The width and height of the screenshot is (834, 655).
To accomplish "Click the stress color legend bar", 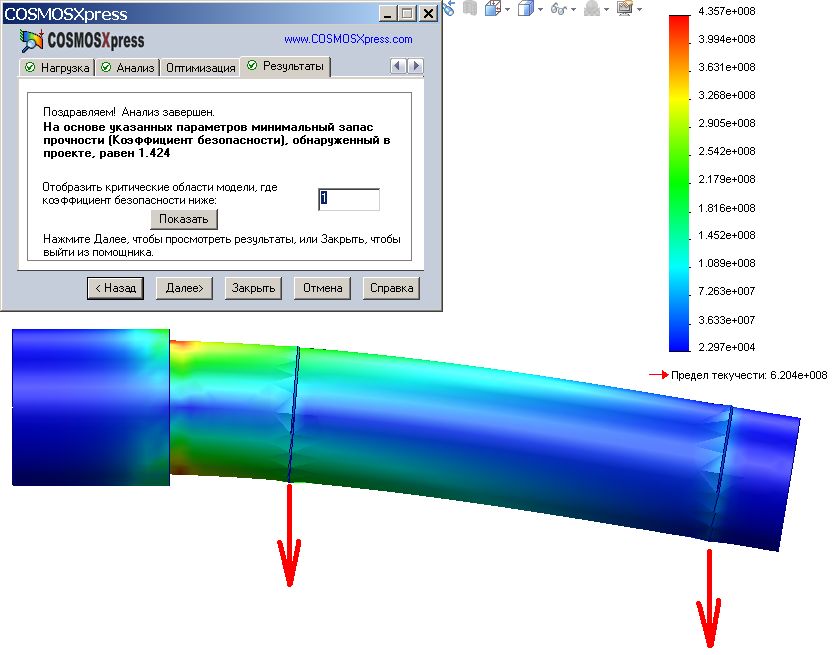I will tap(679, 183).
